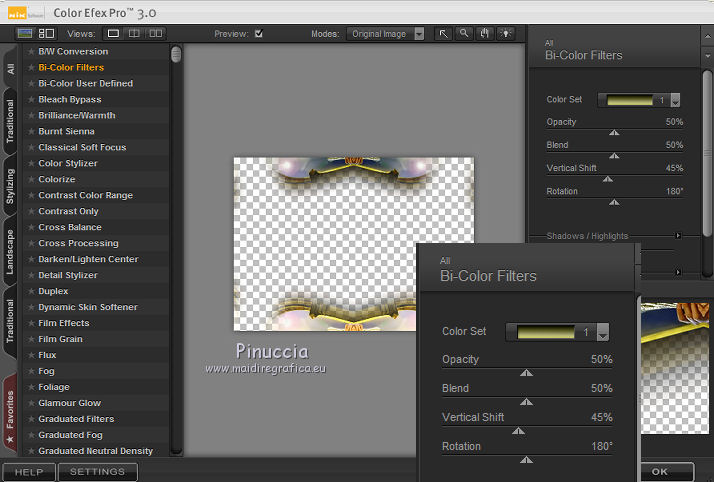This screenshot has width=714, height=482.
Task: Click star icon beside Fog
Action: pos(31,371)
